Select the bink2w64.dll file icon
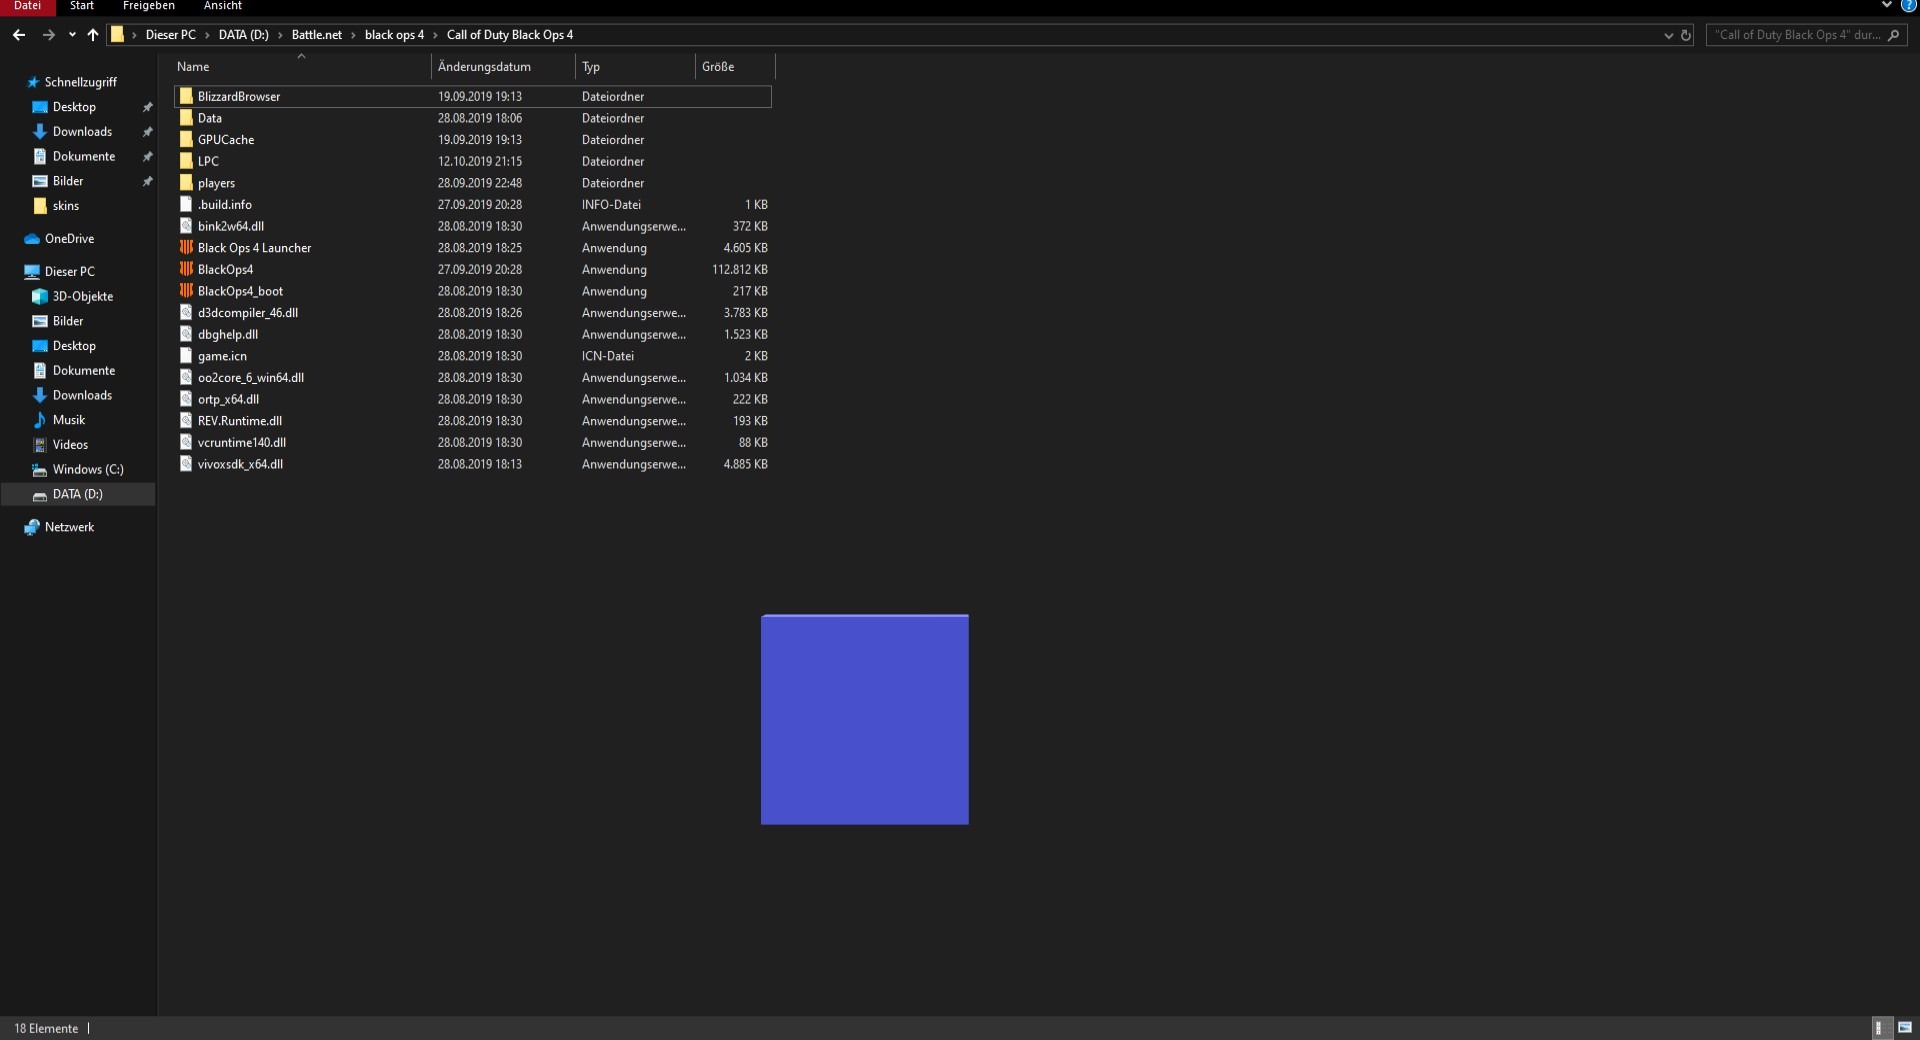 pyautogui.click(x=186, y=226)
